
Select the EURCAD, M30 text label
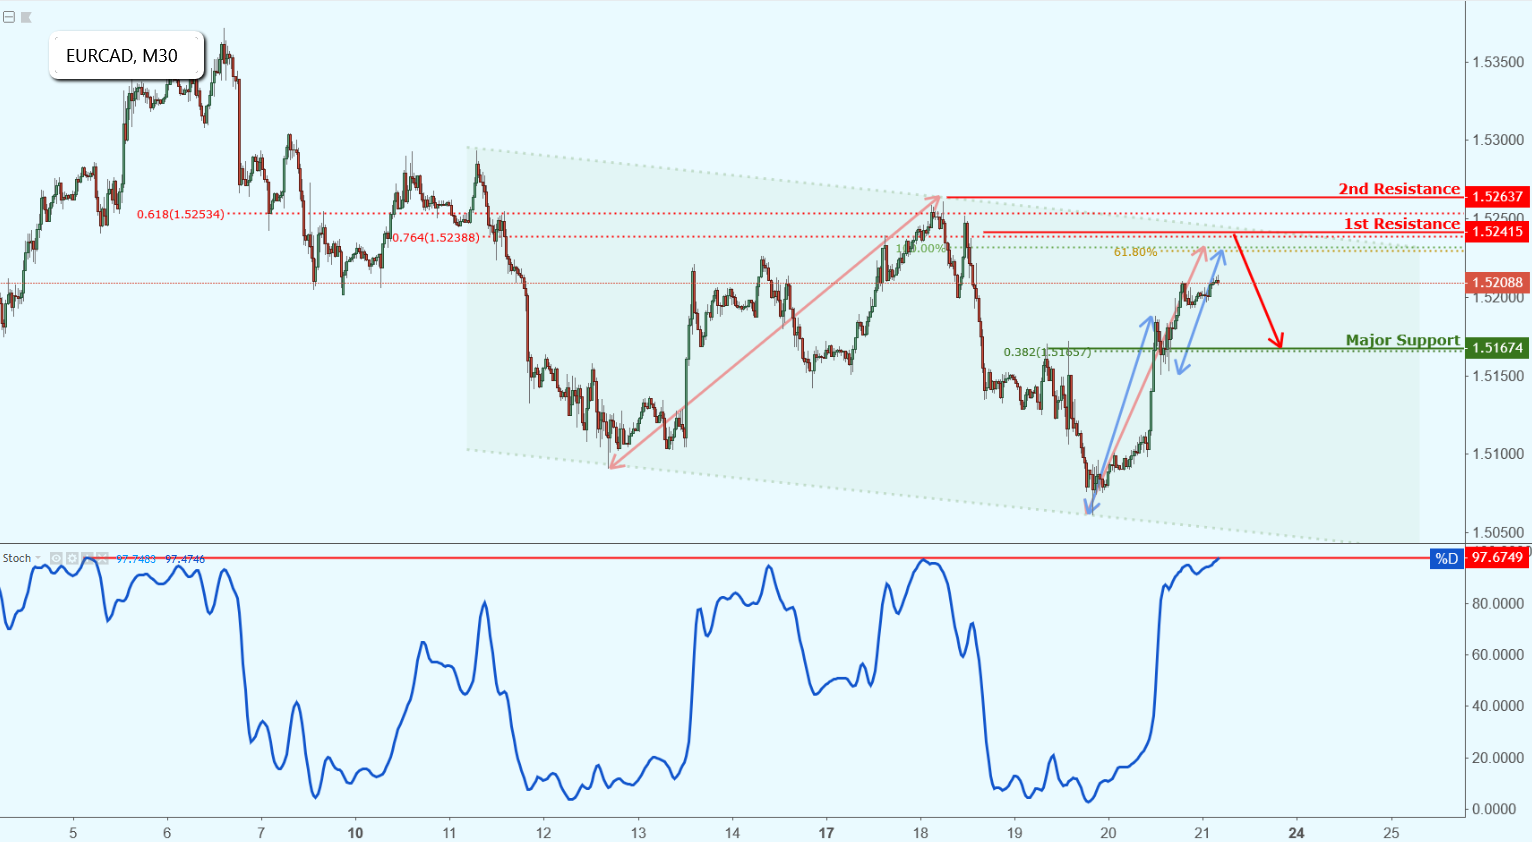[x=122, y=56]
